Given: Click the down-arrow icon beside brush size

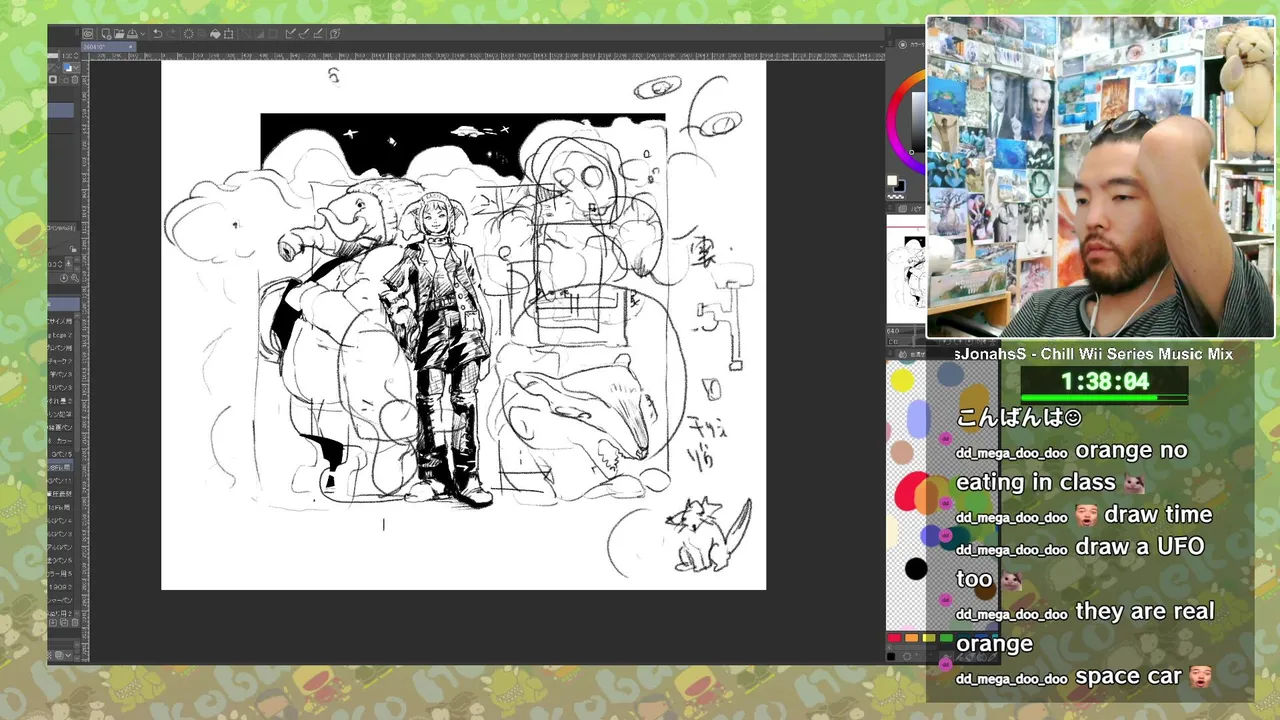Looking at the screenshot, I should [x=68, y=263].
